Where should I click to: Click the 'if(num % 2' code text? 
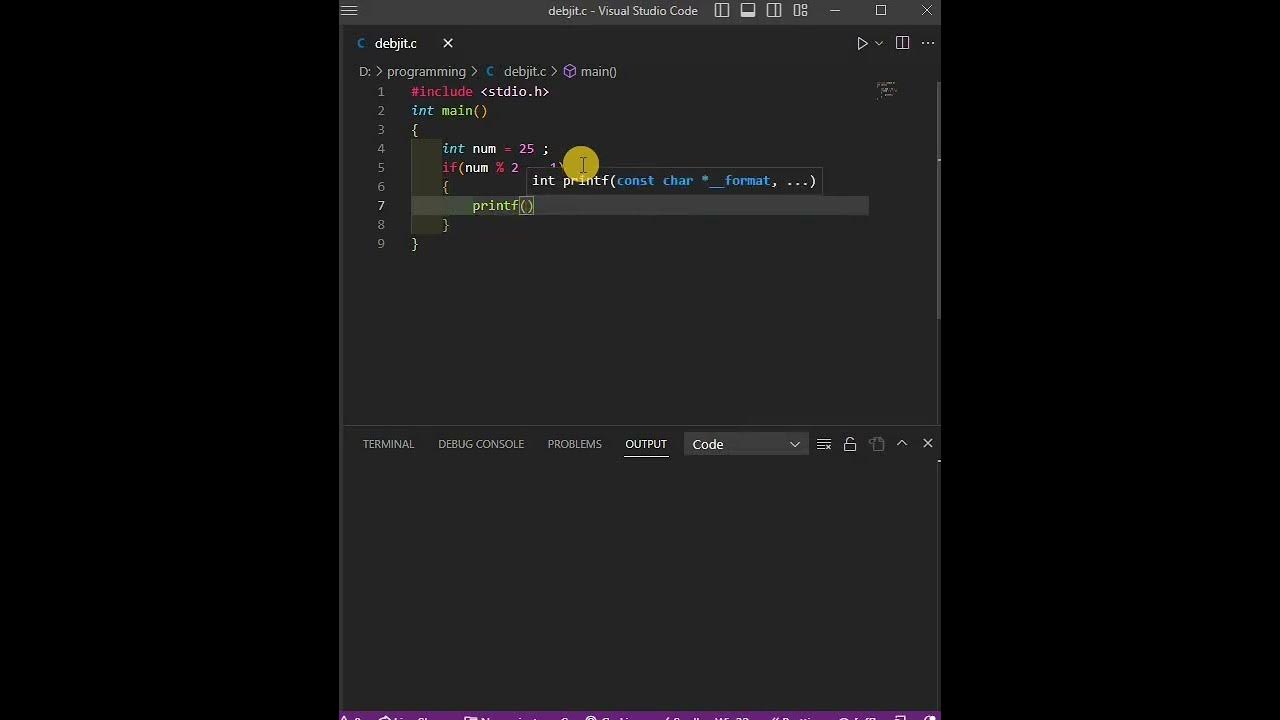[480, 168]
